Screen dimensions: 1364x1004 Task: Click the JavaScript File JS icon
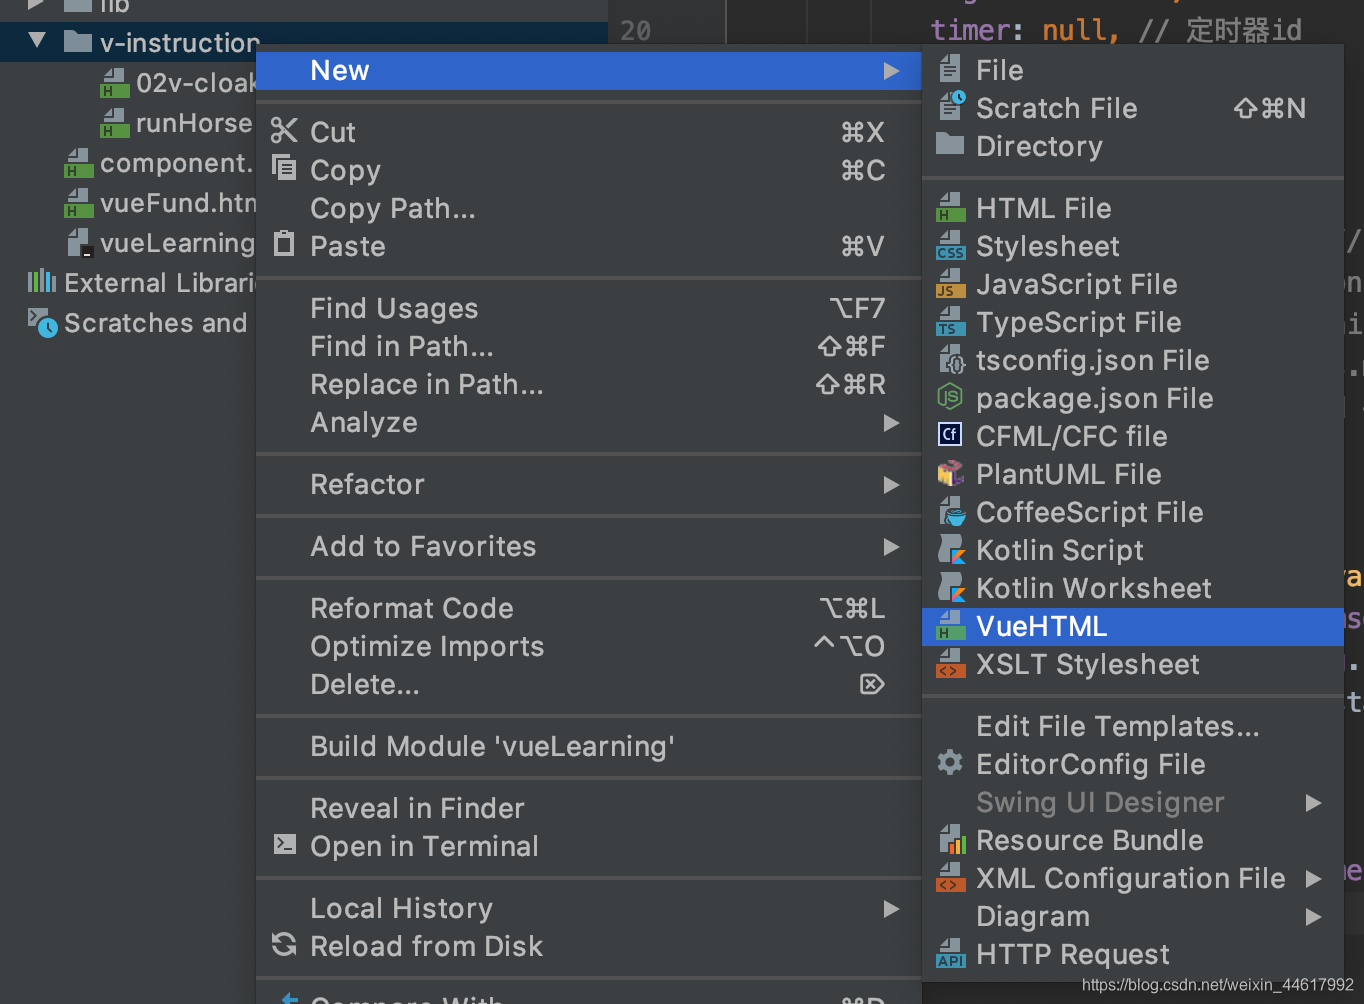(950, 284)
